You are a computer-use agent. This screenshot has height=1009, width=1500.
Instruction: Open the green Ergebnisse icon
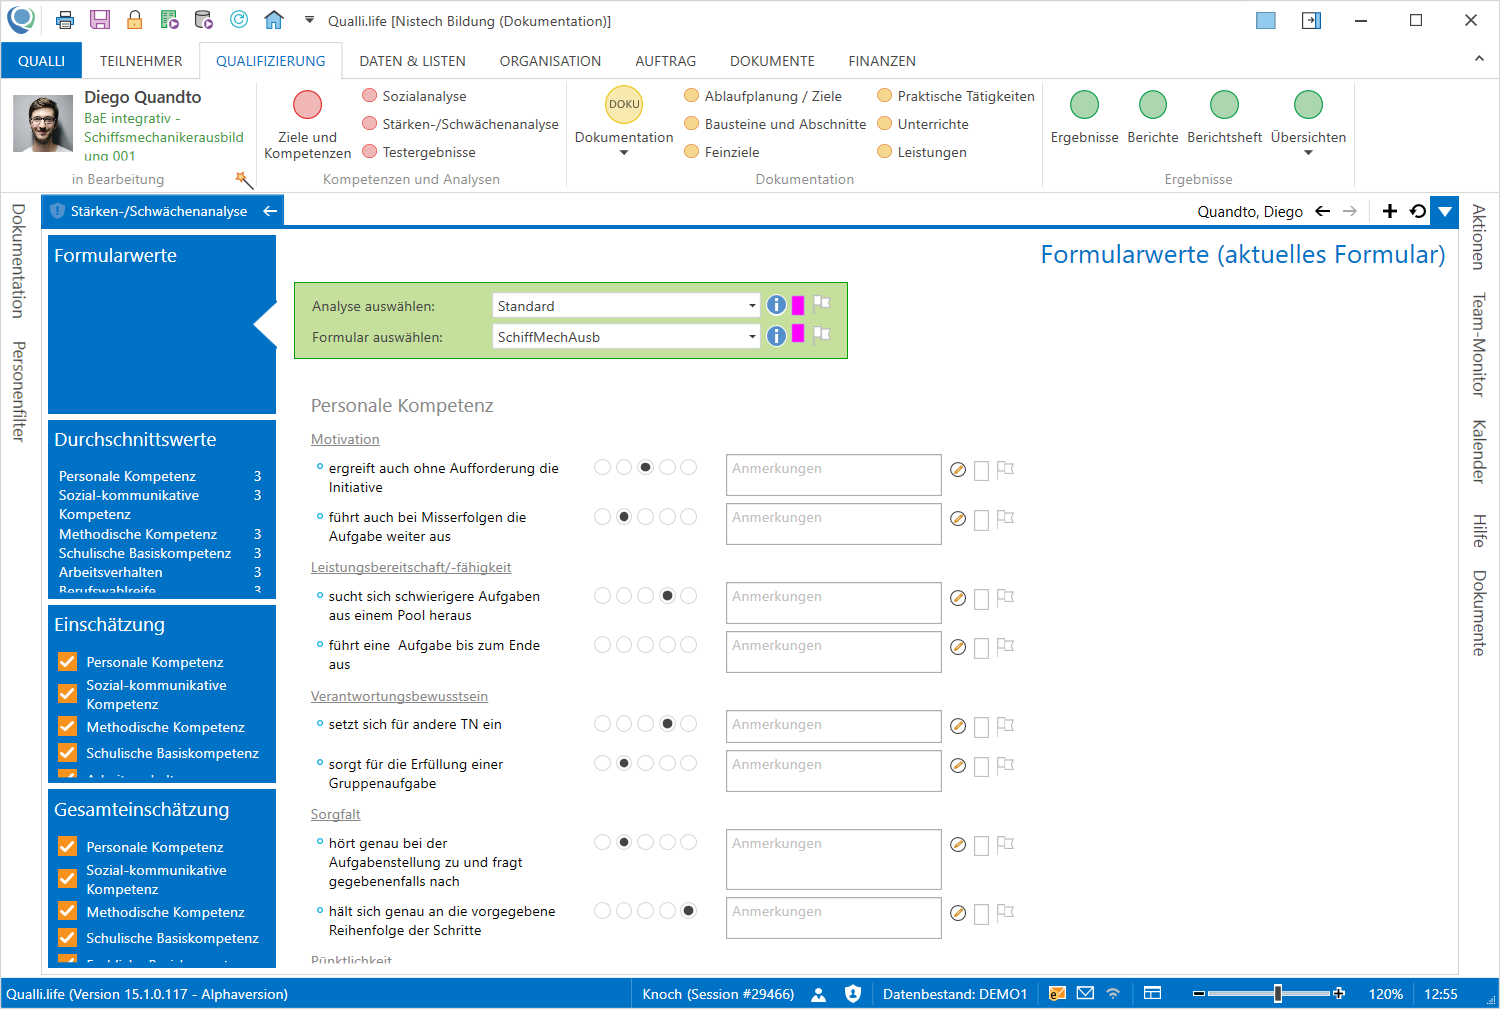[x=1084, y=104]
